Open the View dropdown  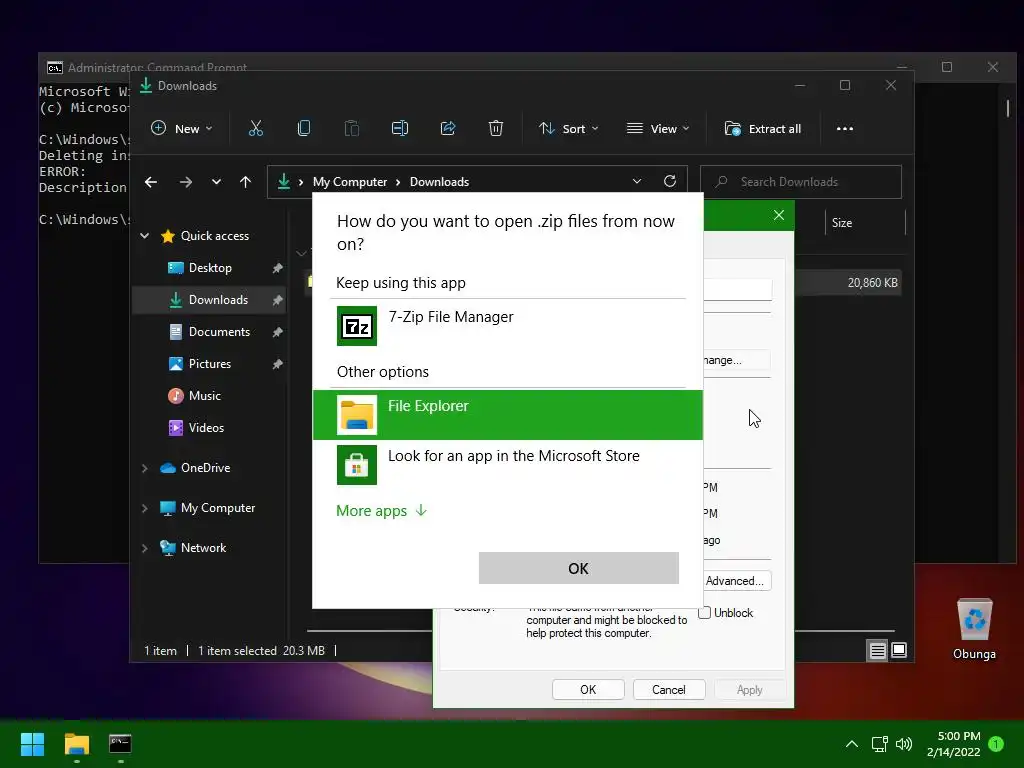point(658,129)
